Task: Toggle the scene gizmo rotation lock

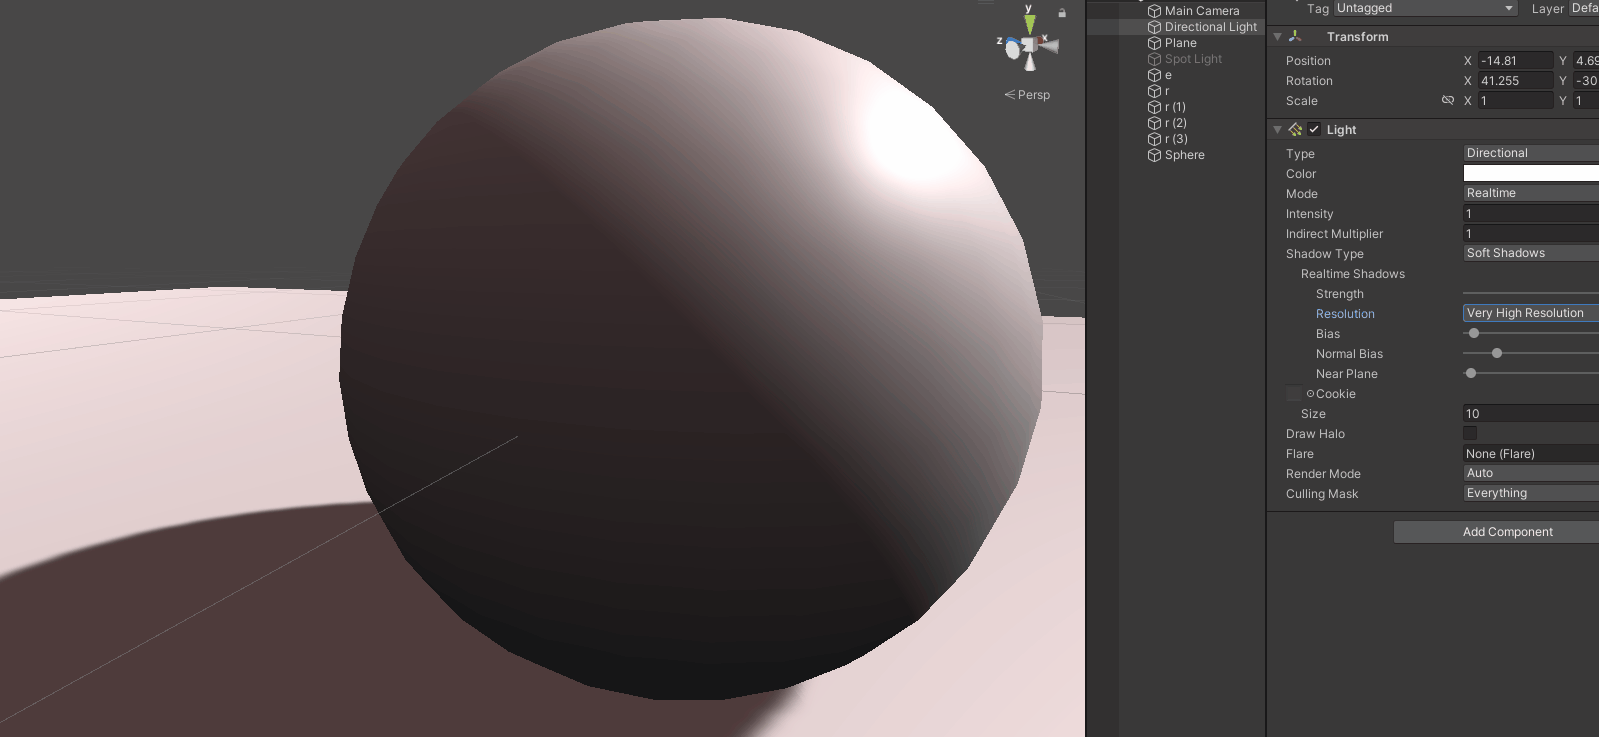Action: 1062,13
